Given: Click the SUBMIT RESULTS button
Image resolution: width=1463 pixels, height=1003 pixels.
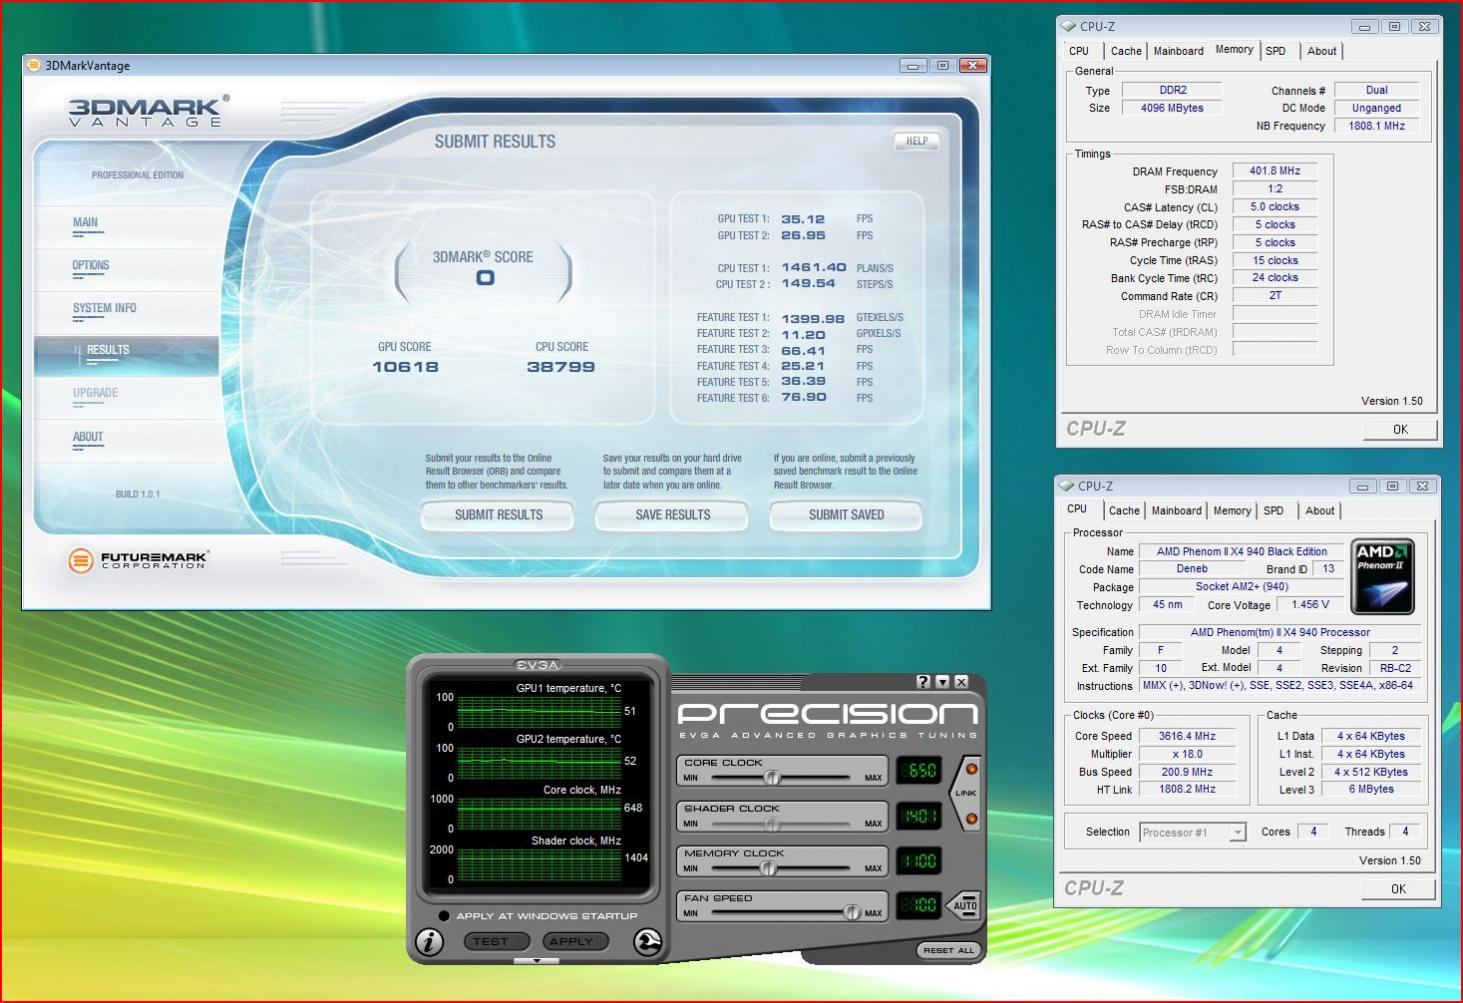Looking at the screenshot, I should 498,515.
